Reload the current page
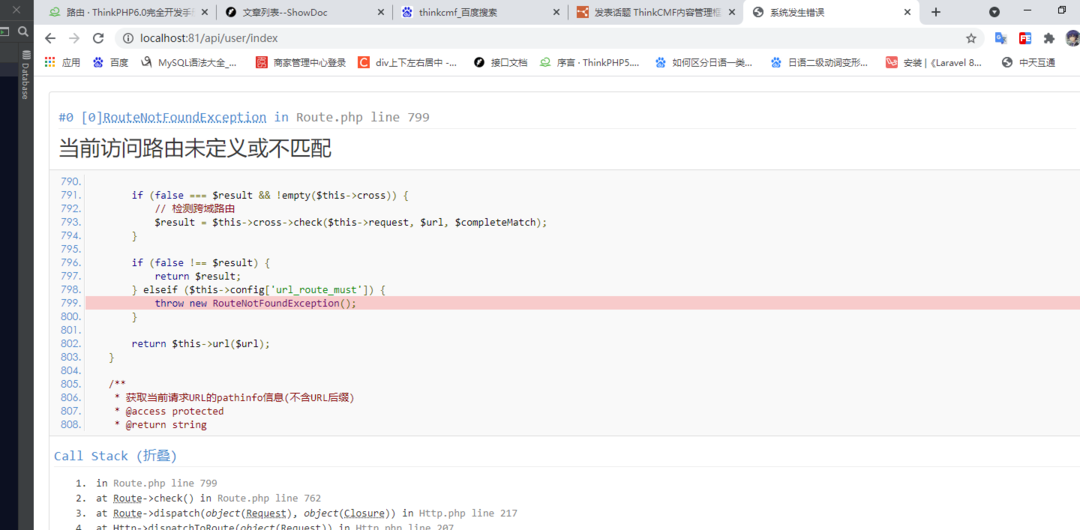Viewport: 1080px width, 530px height. (98, 39)
